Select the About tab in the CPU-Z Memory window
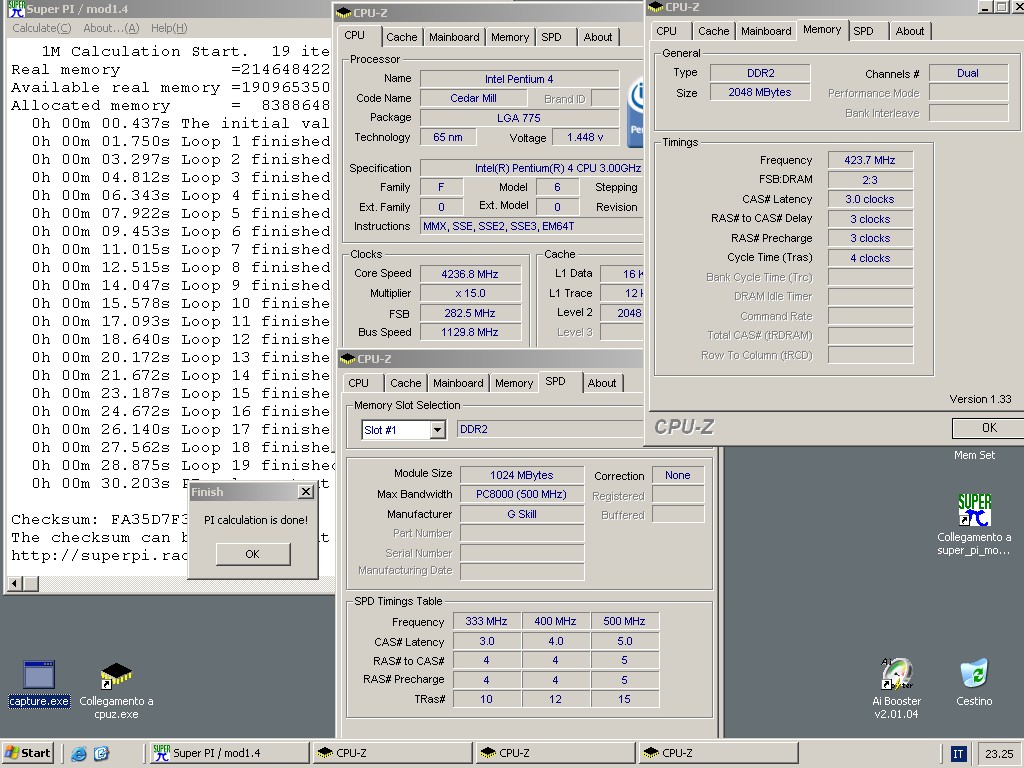Viewport: 1024px width, 768px height. [x=910, y=31]
